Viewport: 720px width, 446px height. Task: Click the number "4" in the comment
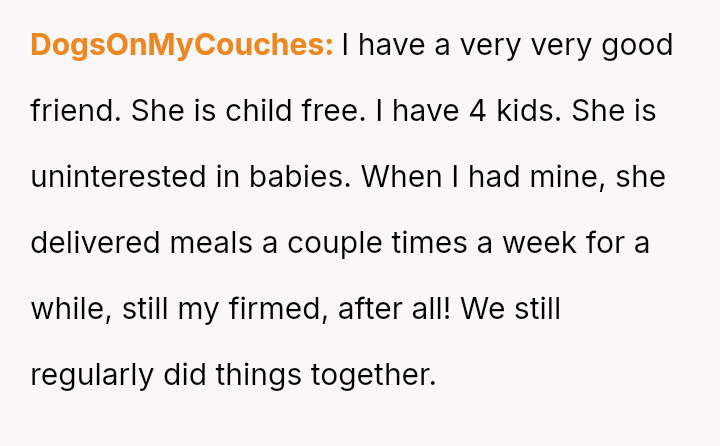coord(478,111)
